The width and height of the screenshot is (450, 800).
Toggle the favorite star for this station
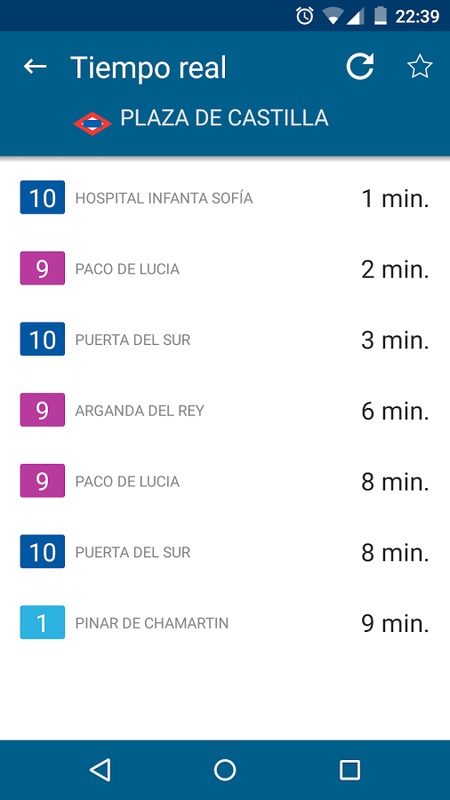[419, 67]
